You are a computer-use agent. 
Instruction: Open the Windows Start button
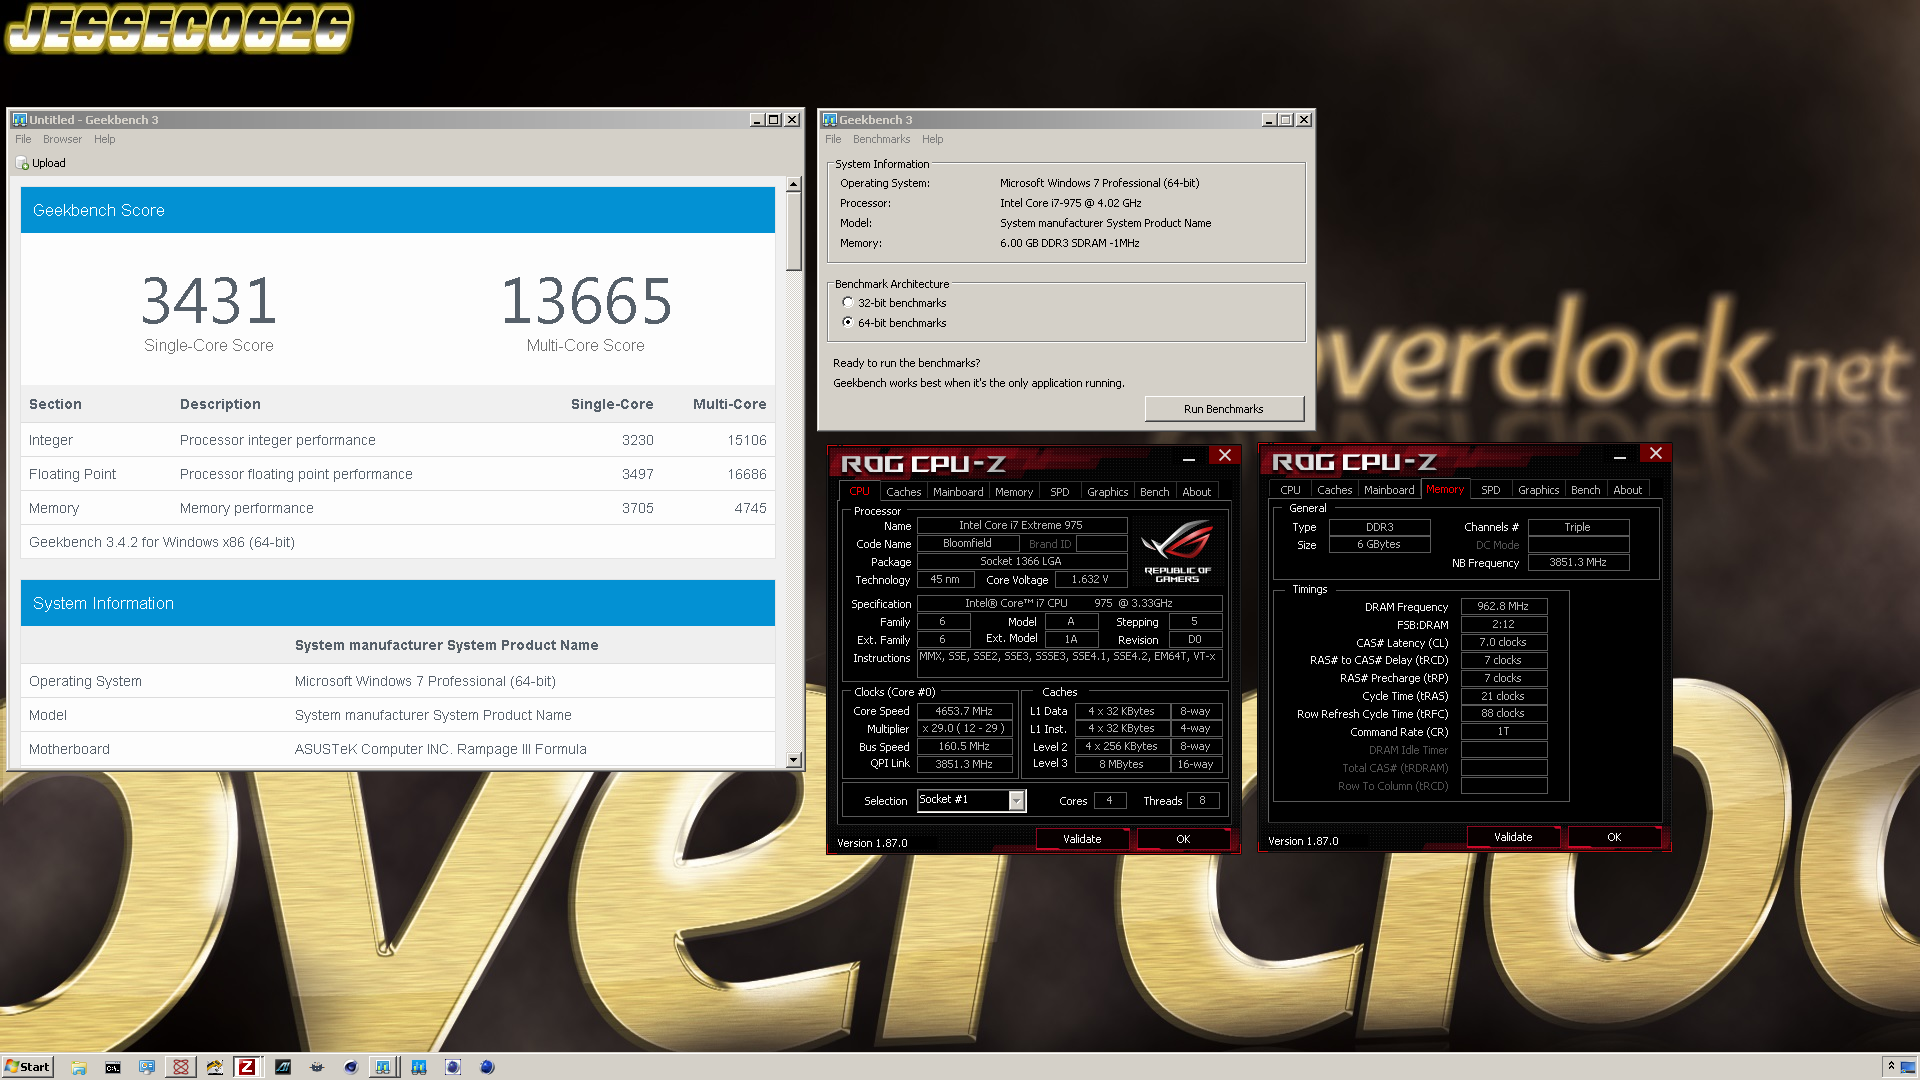[27, 1067]
